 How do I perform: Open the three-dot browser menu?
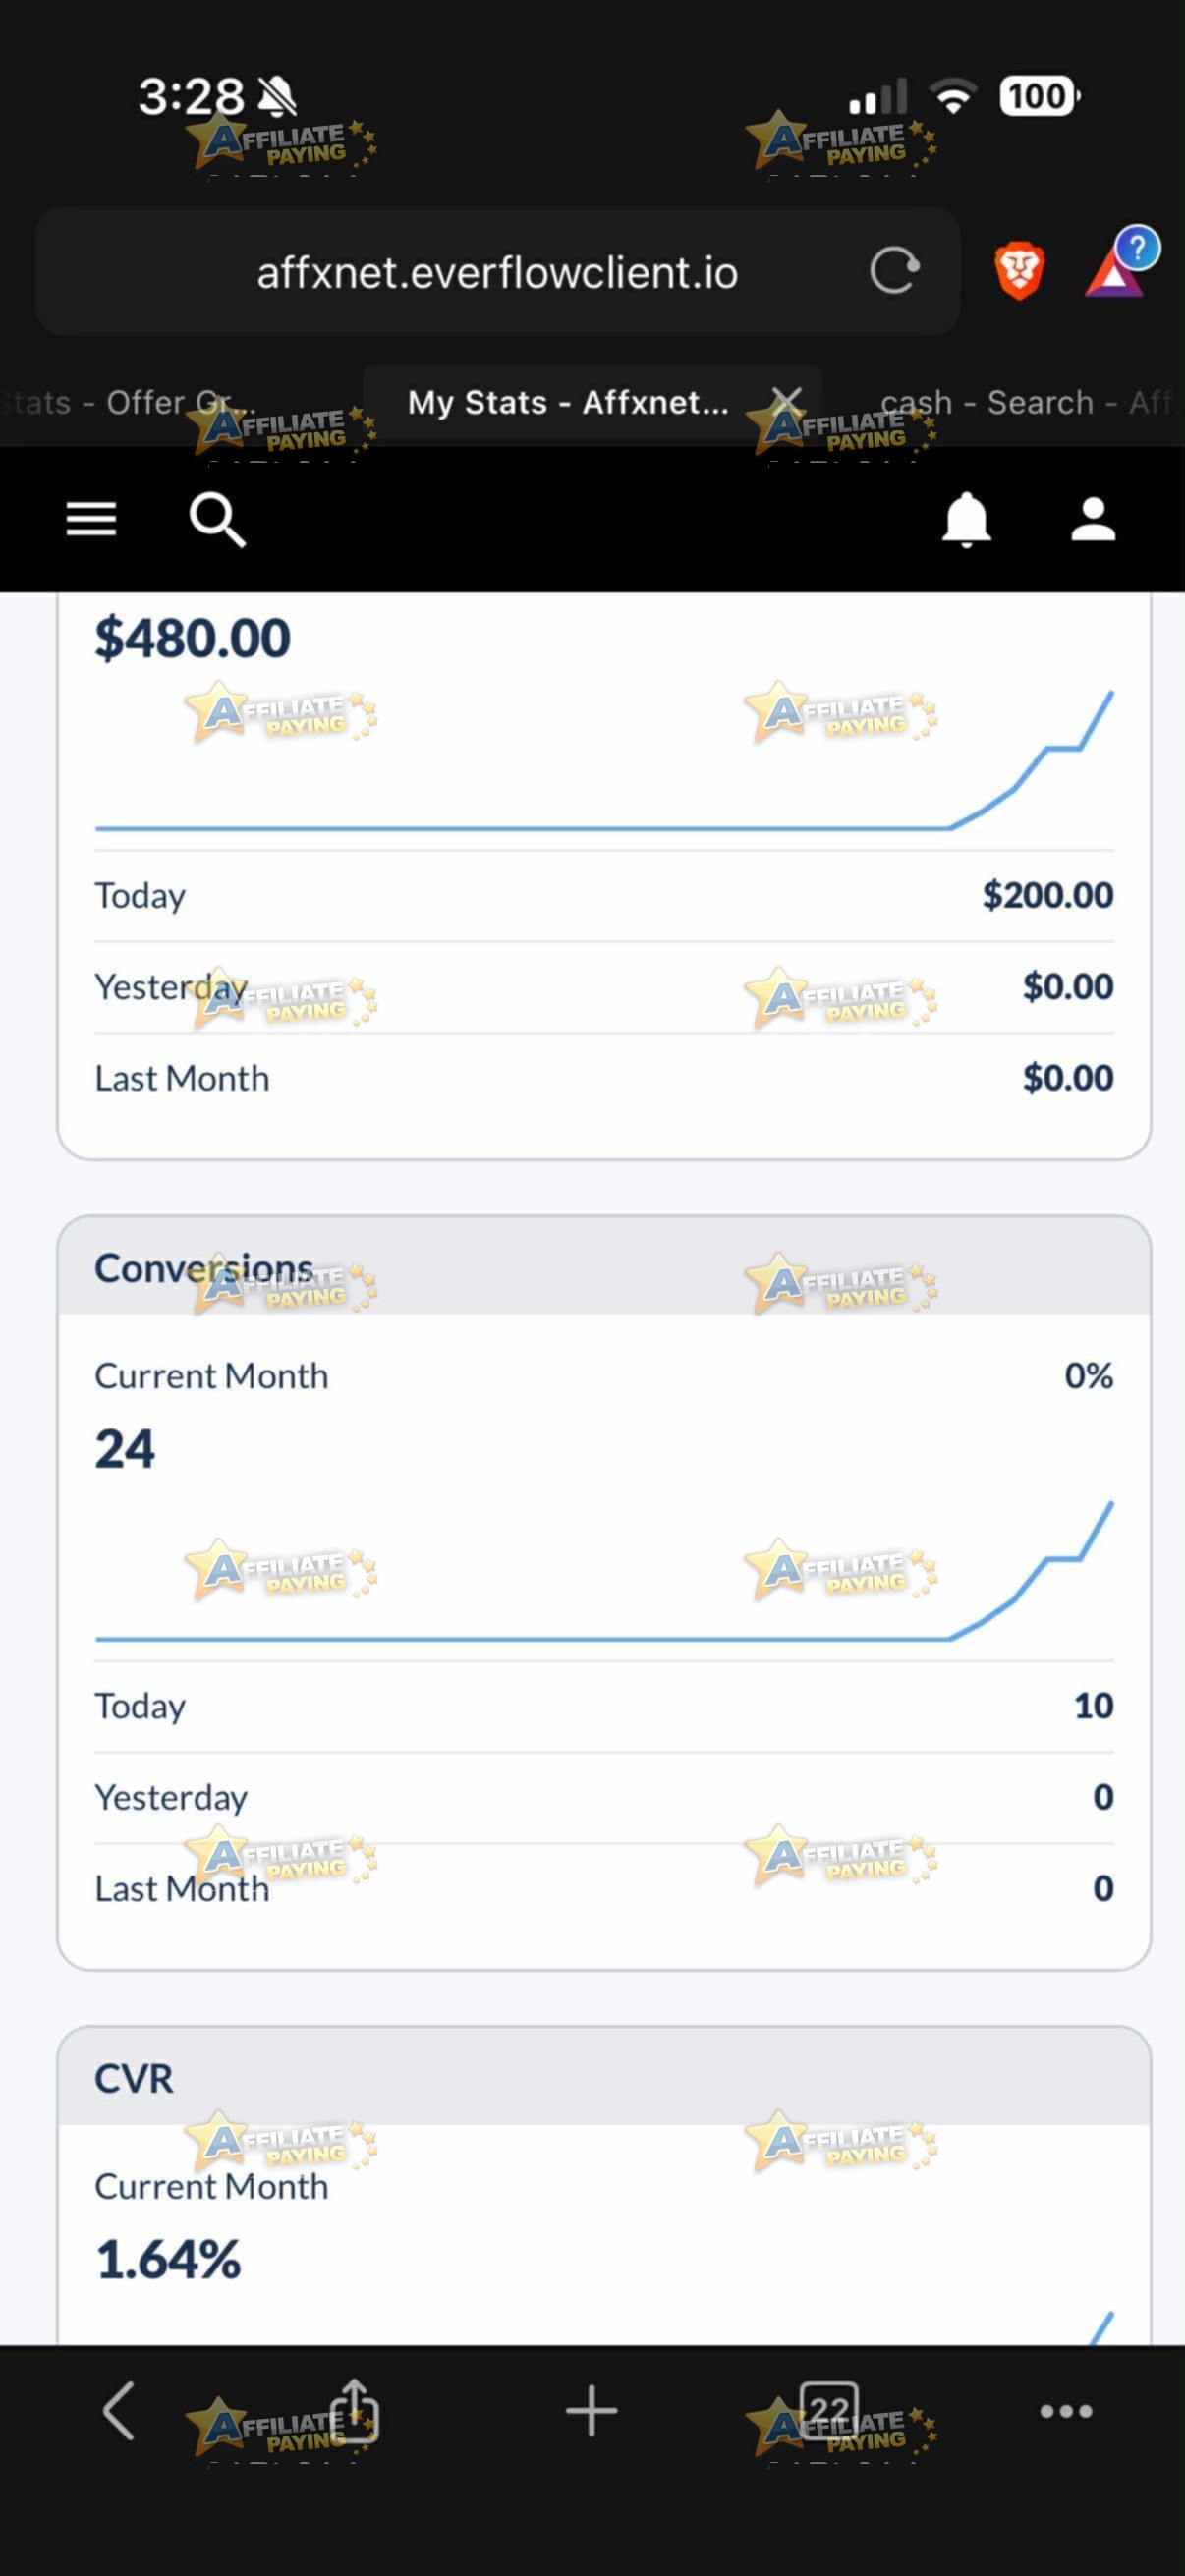tap(1066, 2411)
